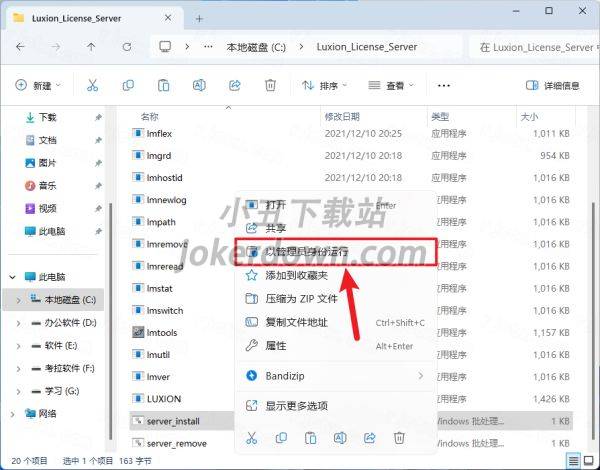Screen dimensions: 600x470
Task: Expand the 办公软件 (D:) drive tree node
Action: pos(20,323)
